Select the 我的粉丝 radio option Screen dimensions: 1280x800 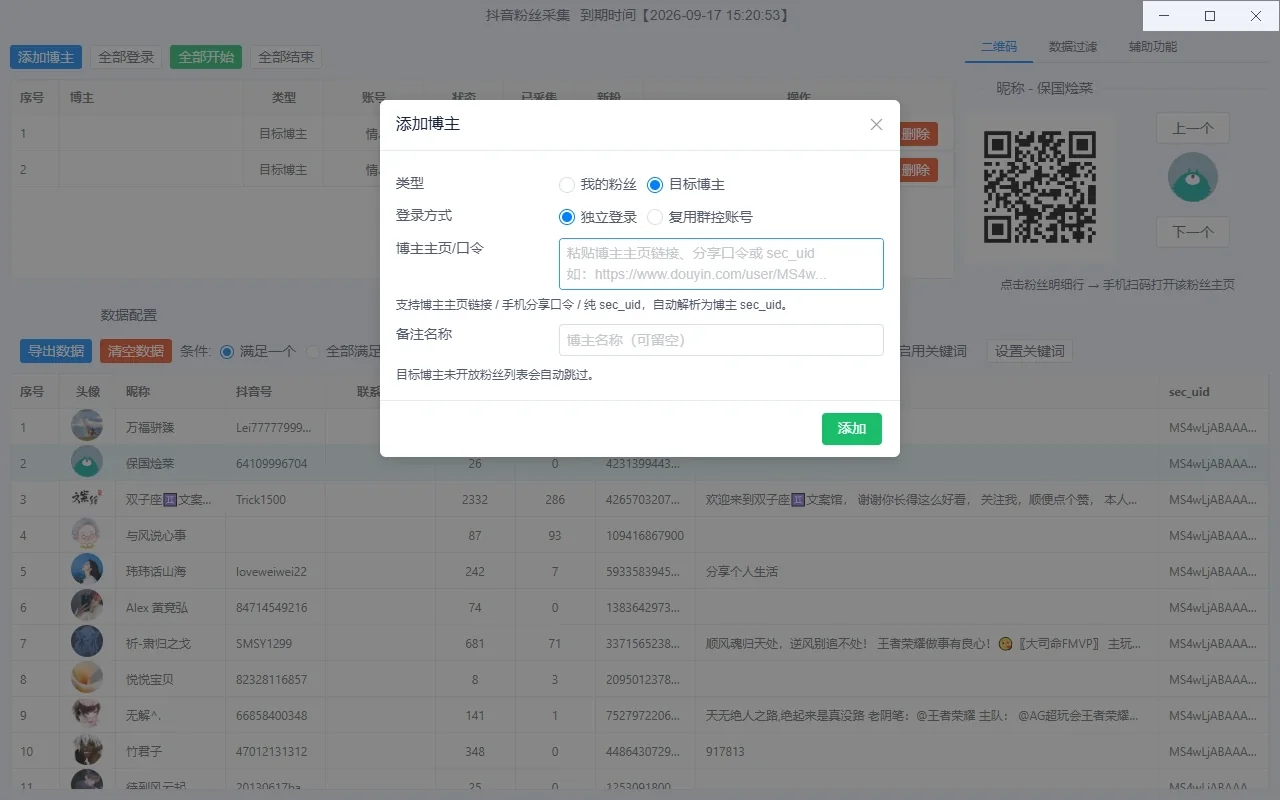597,184
